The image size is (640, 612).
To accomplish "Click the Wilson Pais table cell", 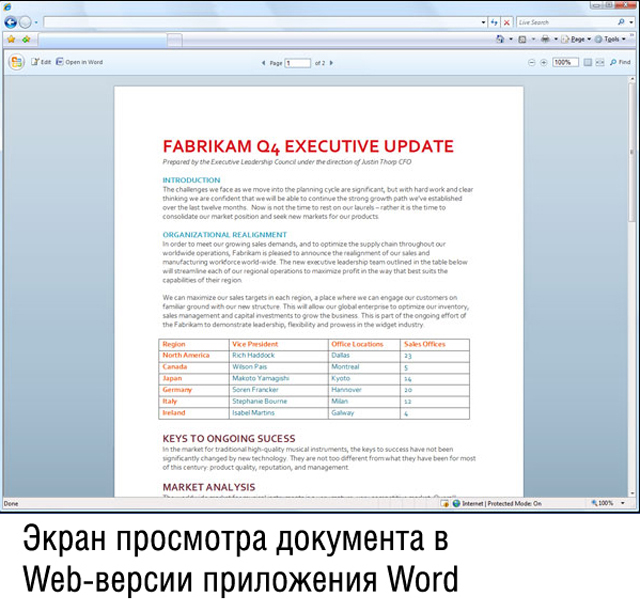I will 278,367.
